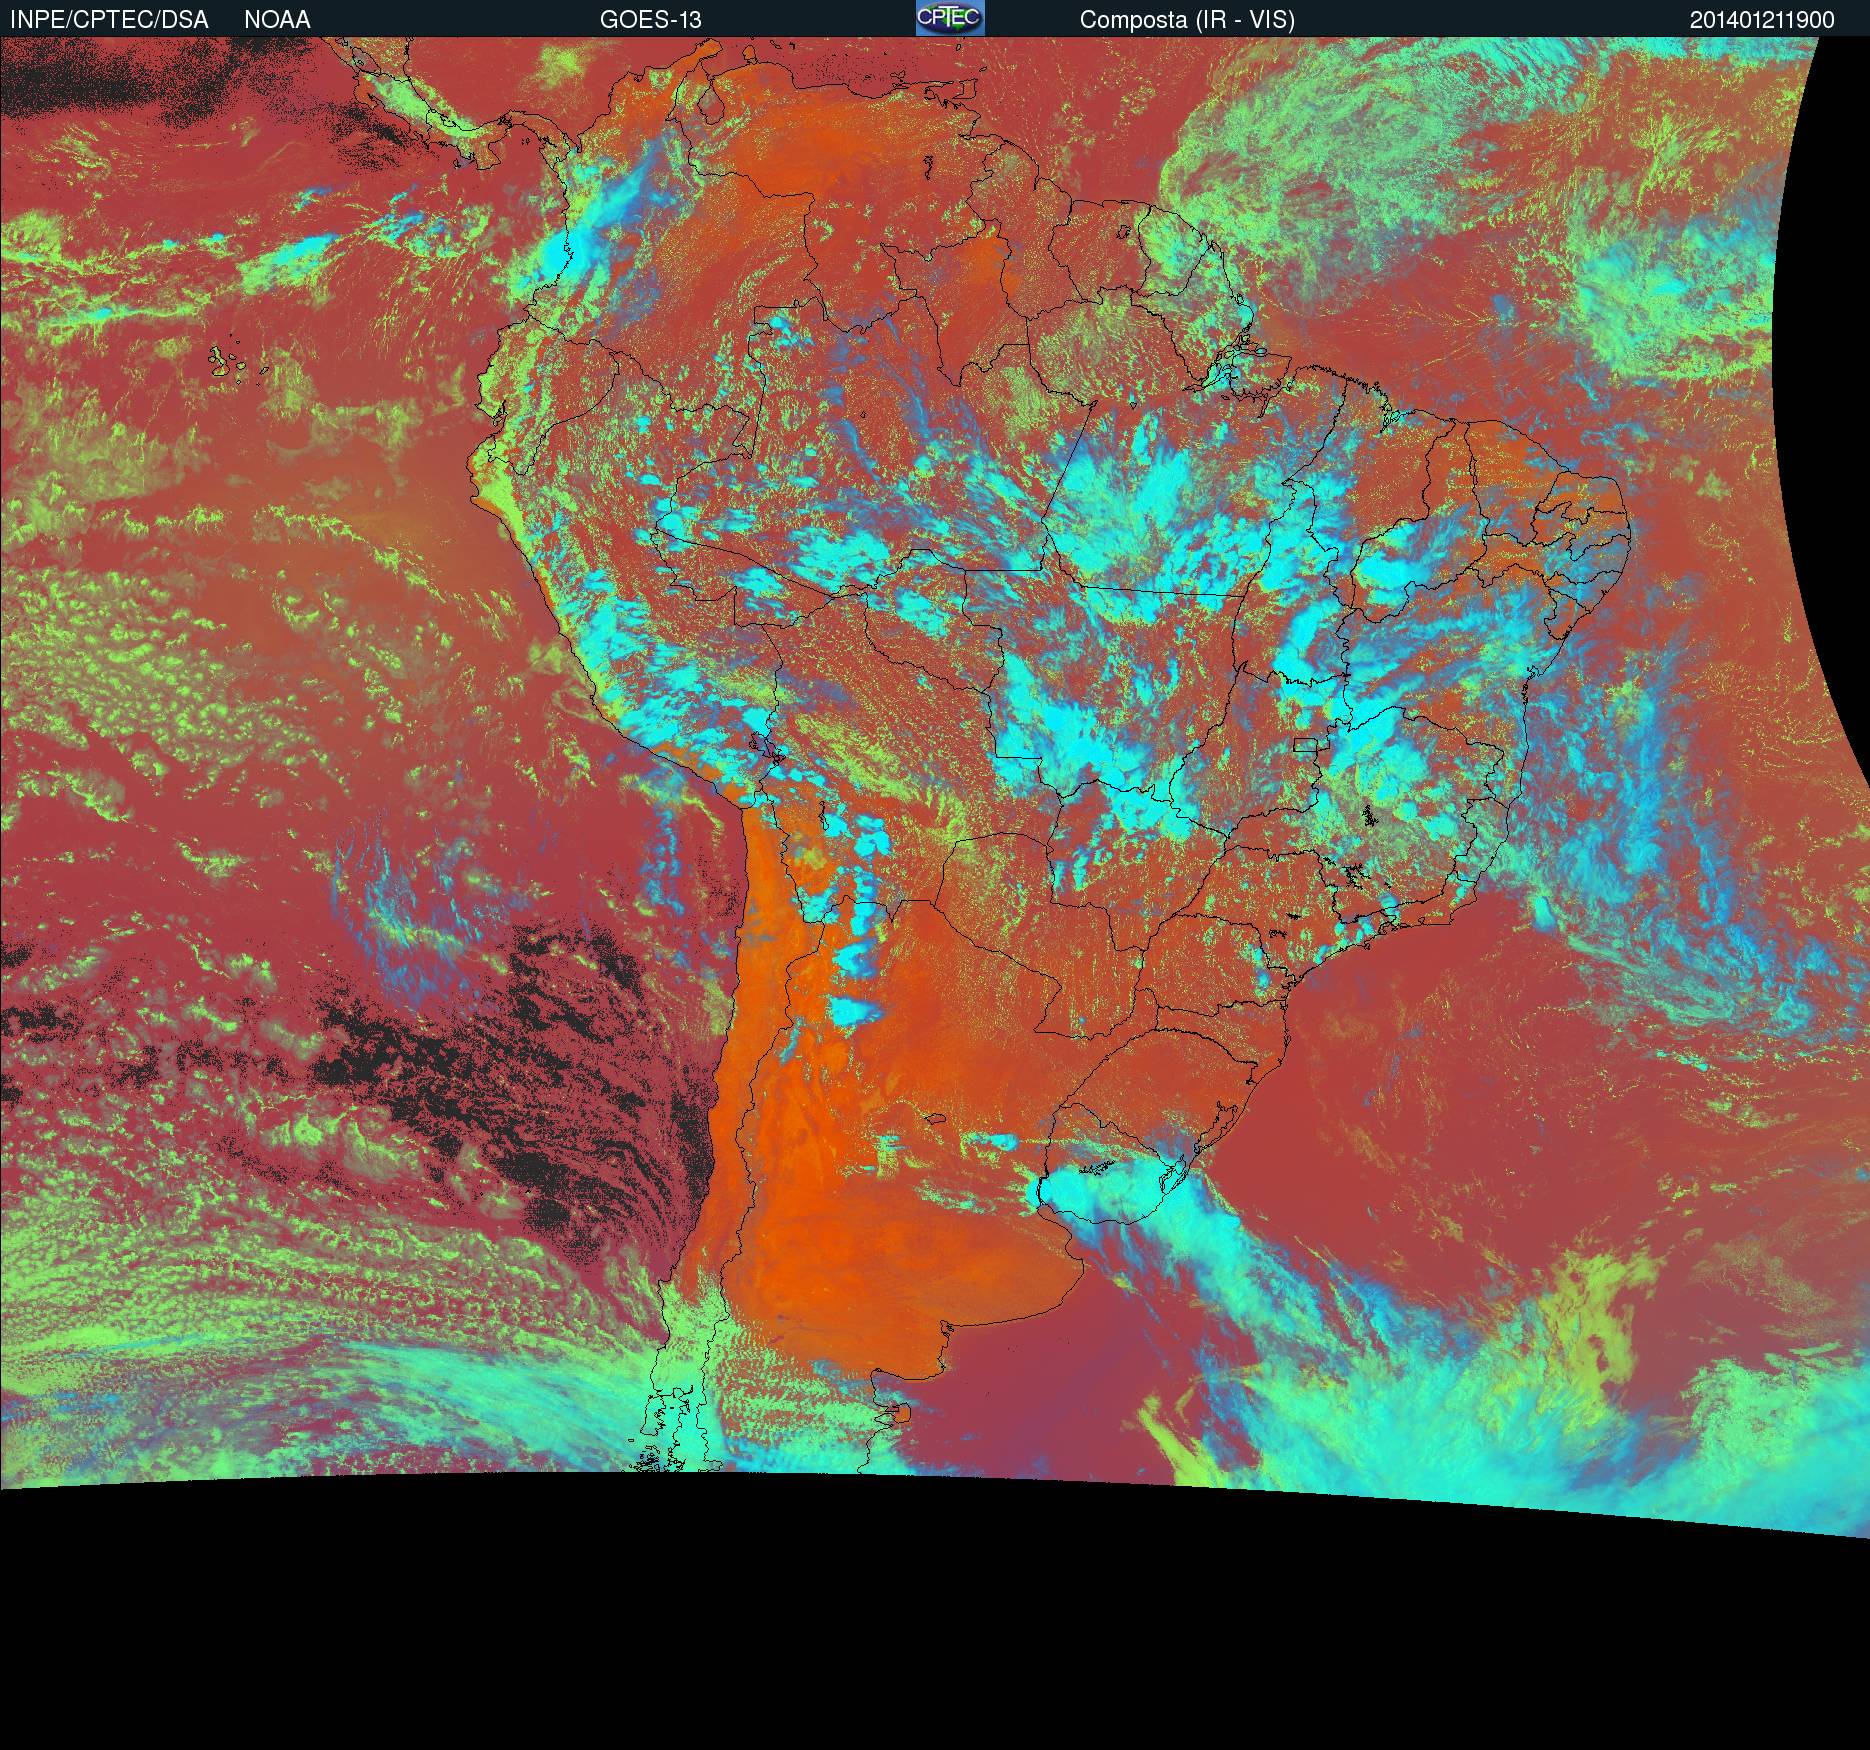Click the 201401211900 timestamp
The image size is (1870, 1750).
coord(1762,20)
